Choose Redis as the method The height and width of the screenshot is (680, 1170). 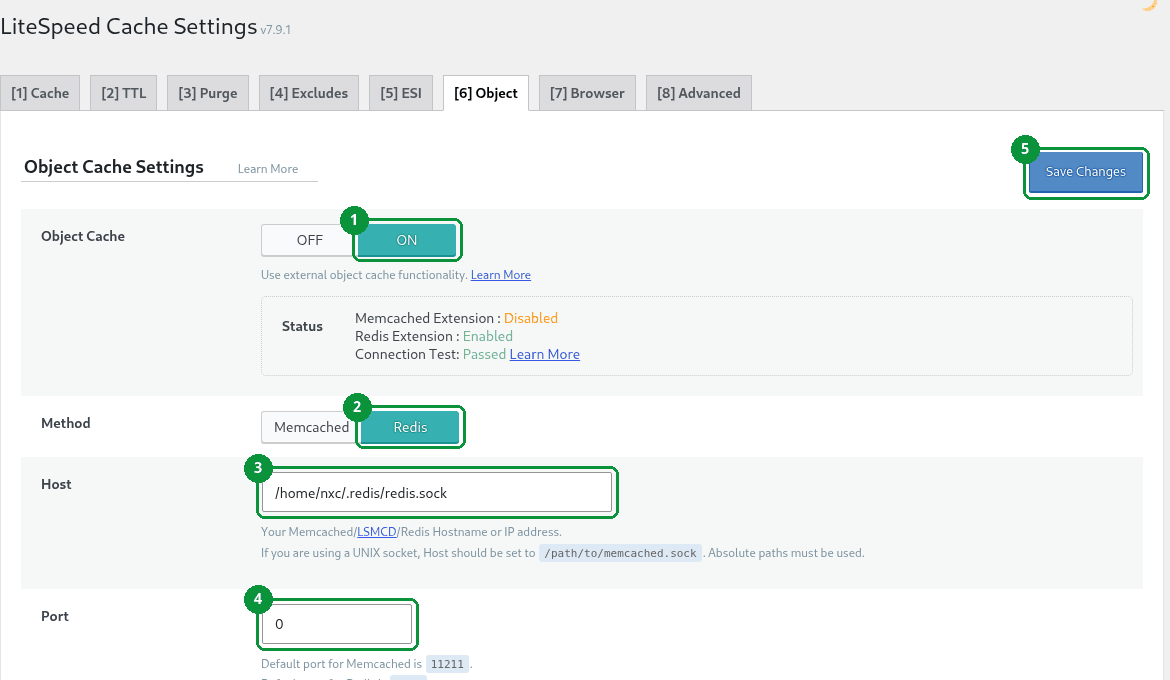(x=410, y=427)
